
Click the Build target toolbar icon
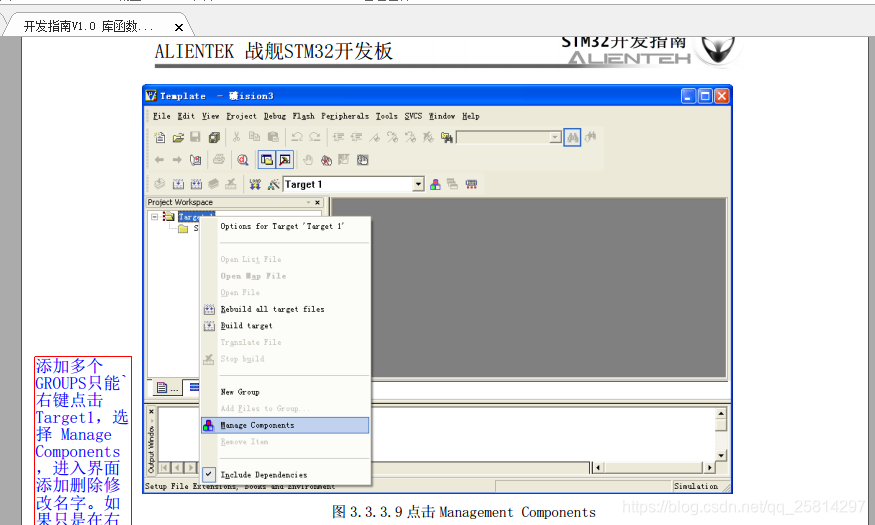click(178, 184)
